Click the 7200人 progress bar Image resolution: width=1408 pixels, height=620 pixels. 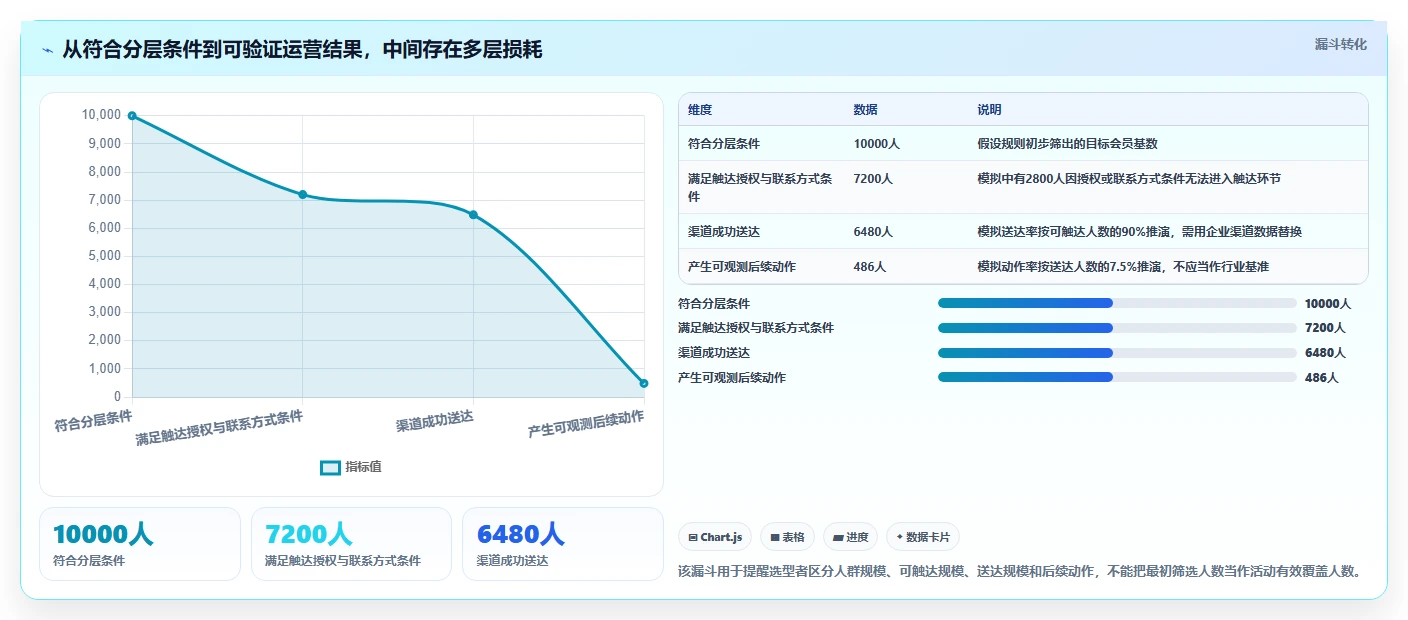click(1117, 328)
